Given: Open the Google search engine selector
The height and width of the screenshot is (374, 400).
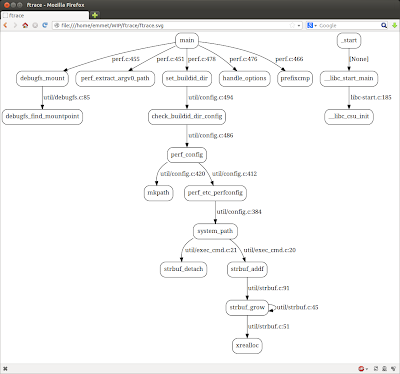Looking at the screenshot, I should [312, 25].
